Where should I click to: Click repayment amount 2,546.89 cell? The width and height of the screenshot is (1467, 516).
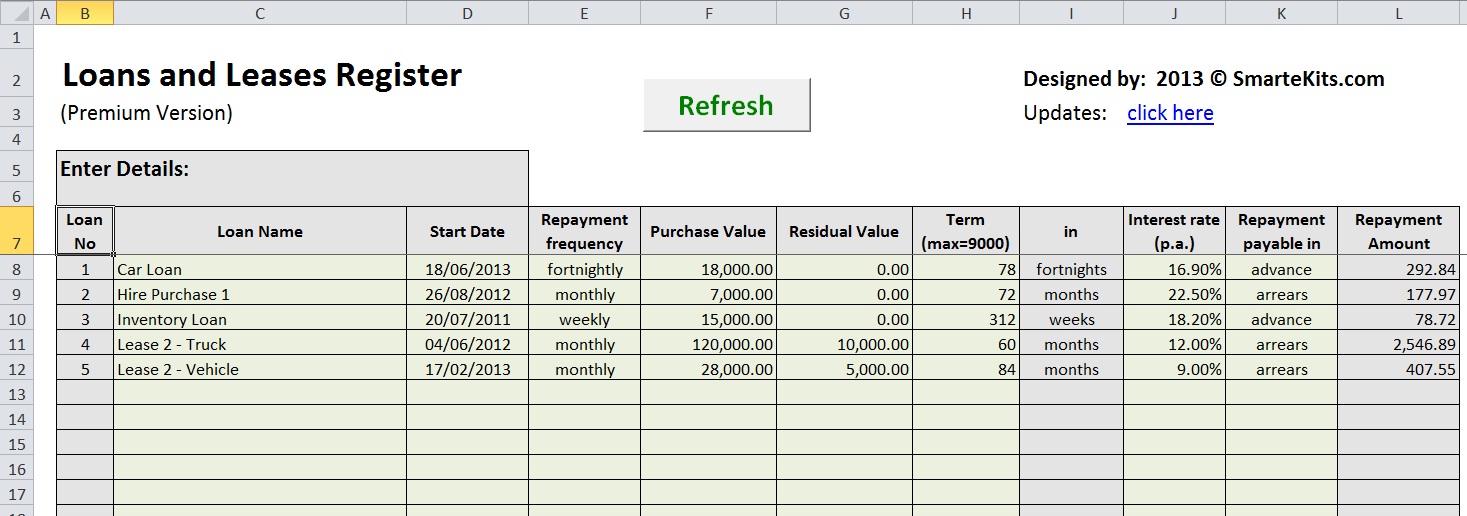pyautogui.click(x=1398, y=344)
